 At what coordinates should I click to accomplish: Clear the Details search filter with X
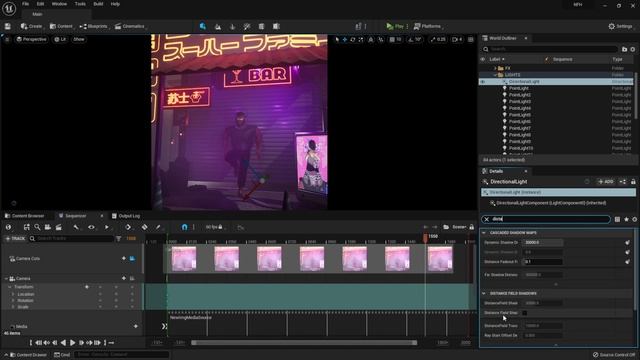pos(487,219)
